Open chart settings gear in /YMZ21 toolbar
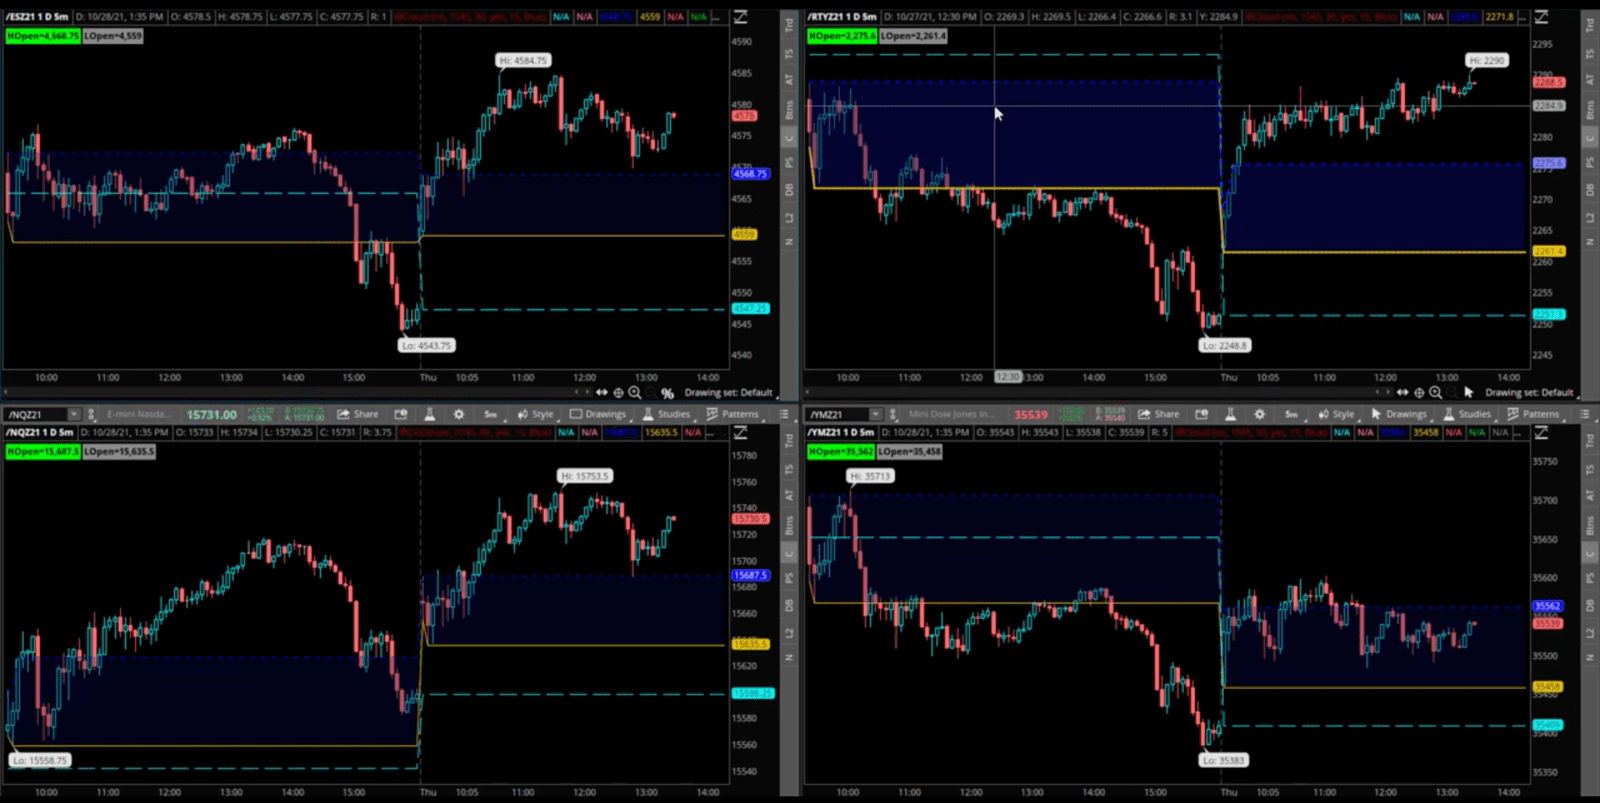Screen dimensions: 1600x803 click(x=1260, y=414)
